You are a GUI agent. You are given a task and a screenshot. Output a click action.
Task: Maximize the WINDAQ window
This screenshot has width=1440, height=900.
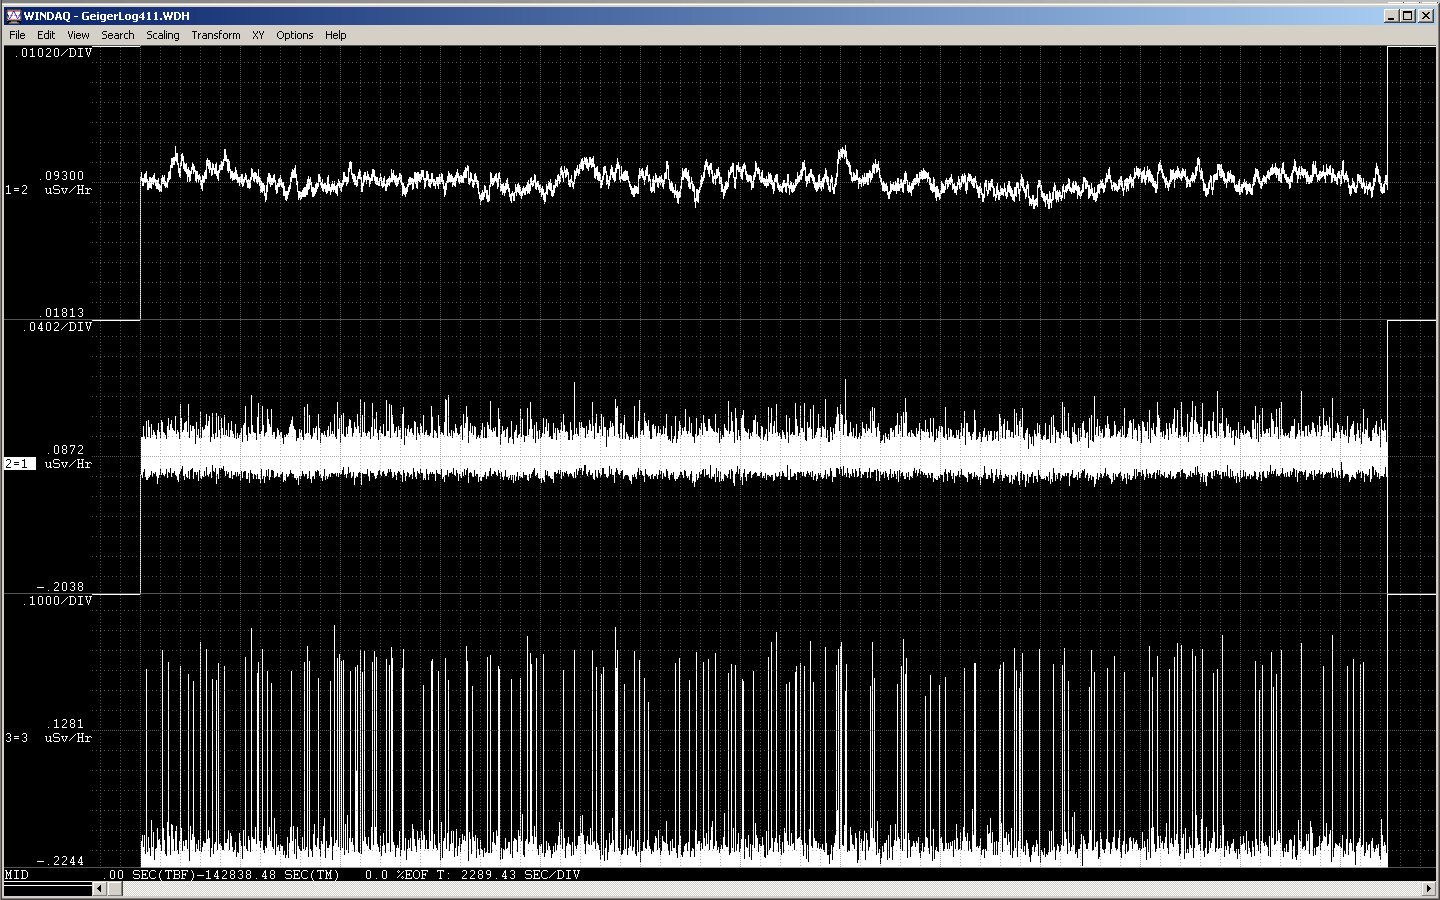click(x=1407, y=15)
